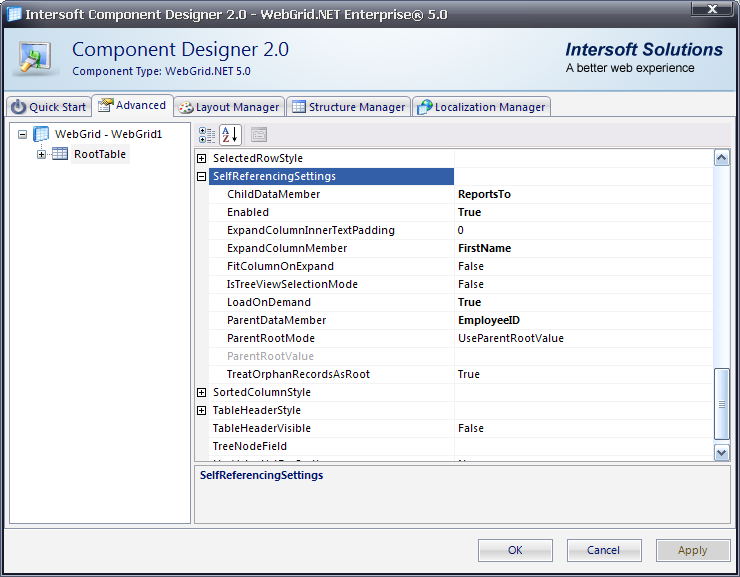This screenshot has height=577, width=740.
Task: Click the OK button
Action: [x=515, y=550]
